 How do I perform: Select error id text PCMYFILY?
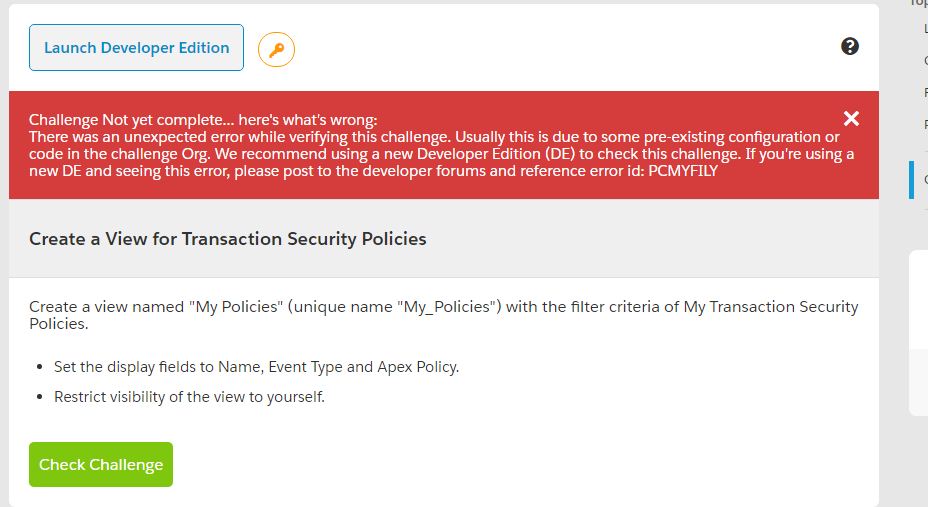click(x=683, y=171)
